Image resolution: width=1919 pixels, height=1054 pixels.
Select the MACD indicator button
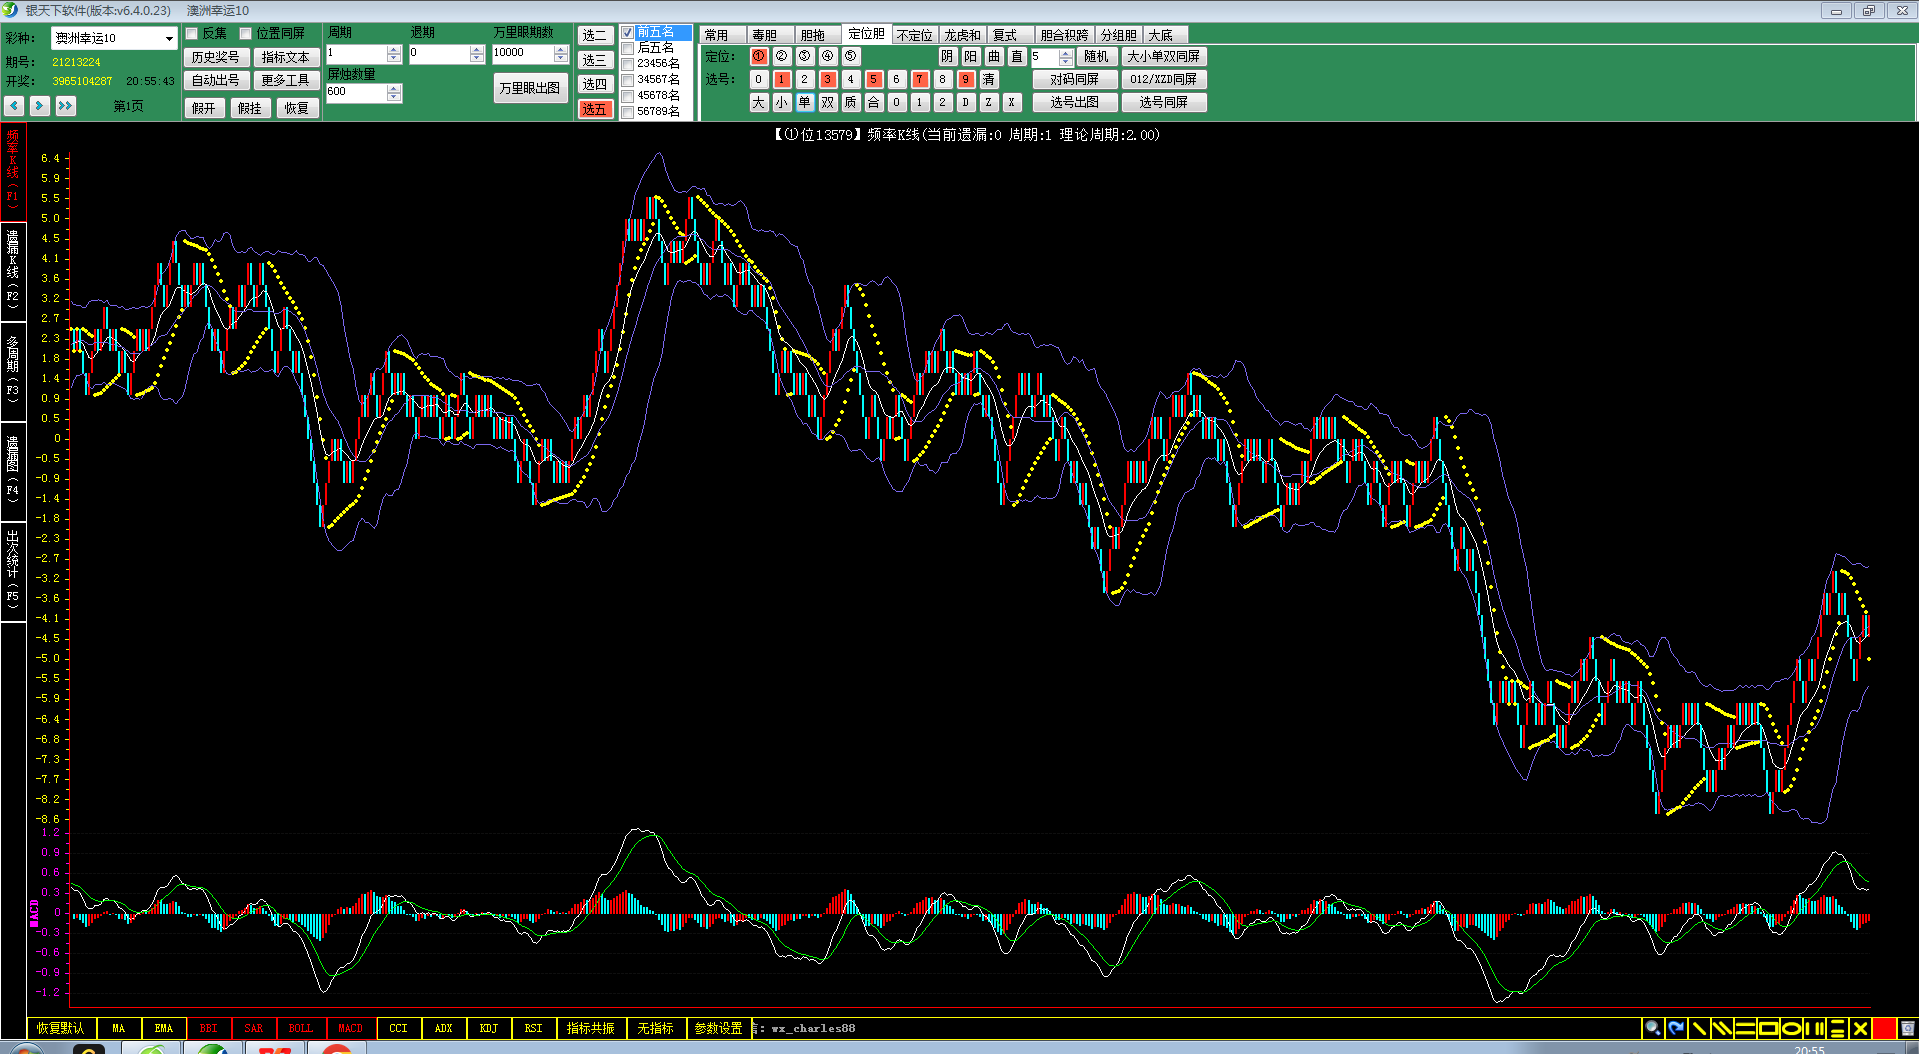(350, 1028)
